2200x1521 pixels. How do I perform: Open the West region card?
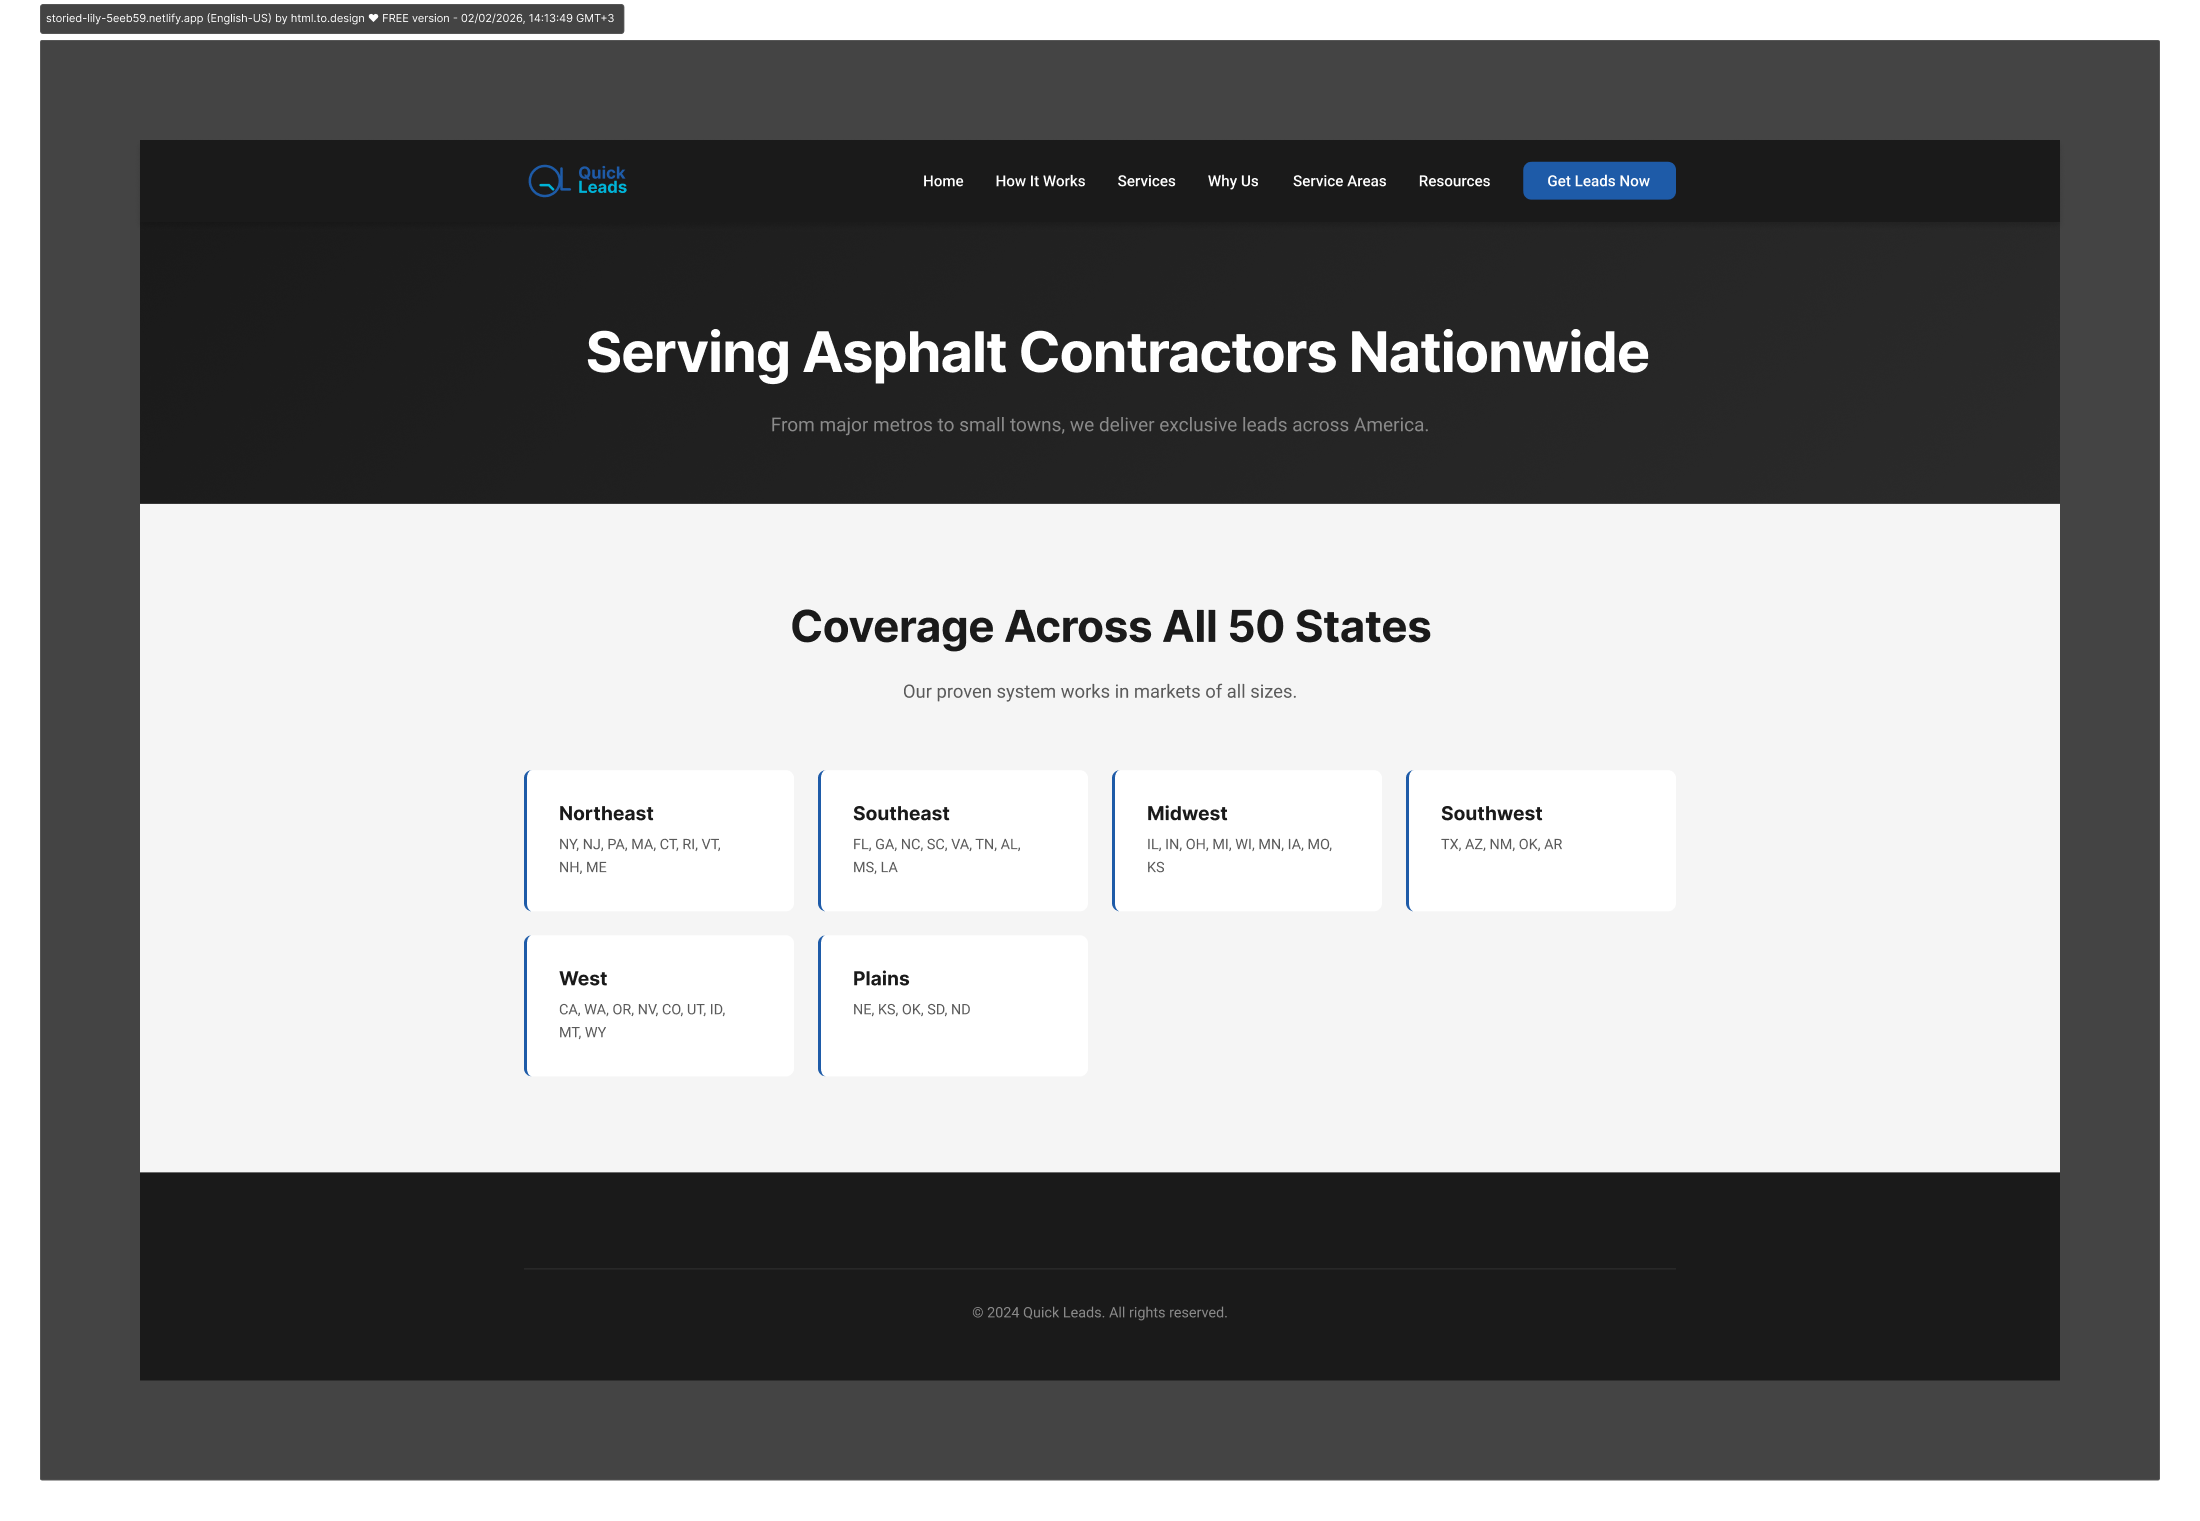(659, 1005)
